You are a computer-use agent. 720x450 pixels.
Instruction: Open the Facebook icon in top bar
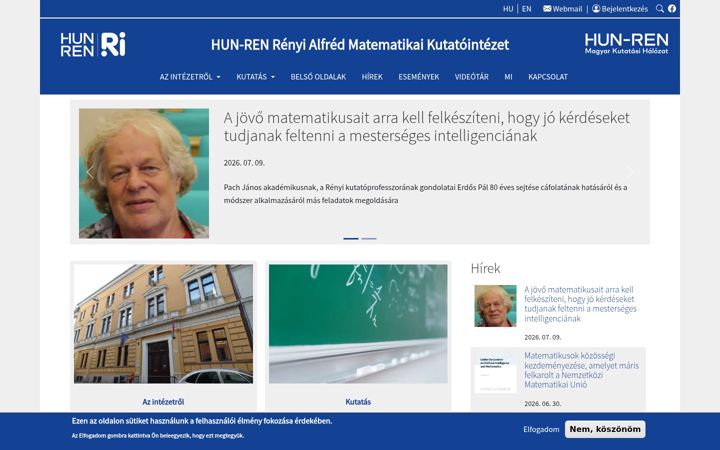(672, 9)
